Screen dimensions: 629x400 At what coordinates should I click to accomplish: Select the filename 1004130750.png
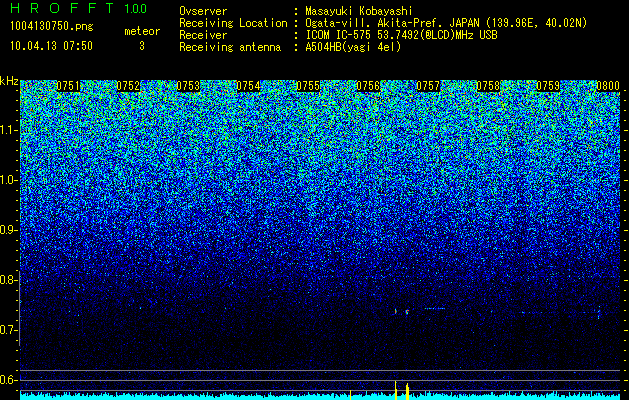(52, 26)
